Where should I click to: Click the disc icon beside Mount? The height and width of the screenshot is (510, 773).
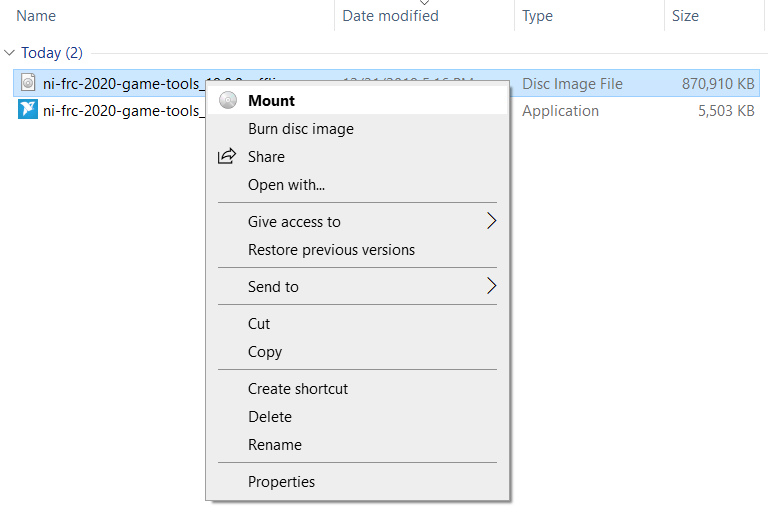pos(228,101)
